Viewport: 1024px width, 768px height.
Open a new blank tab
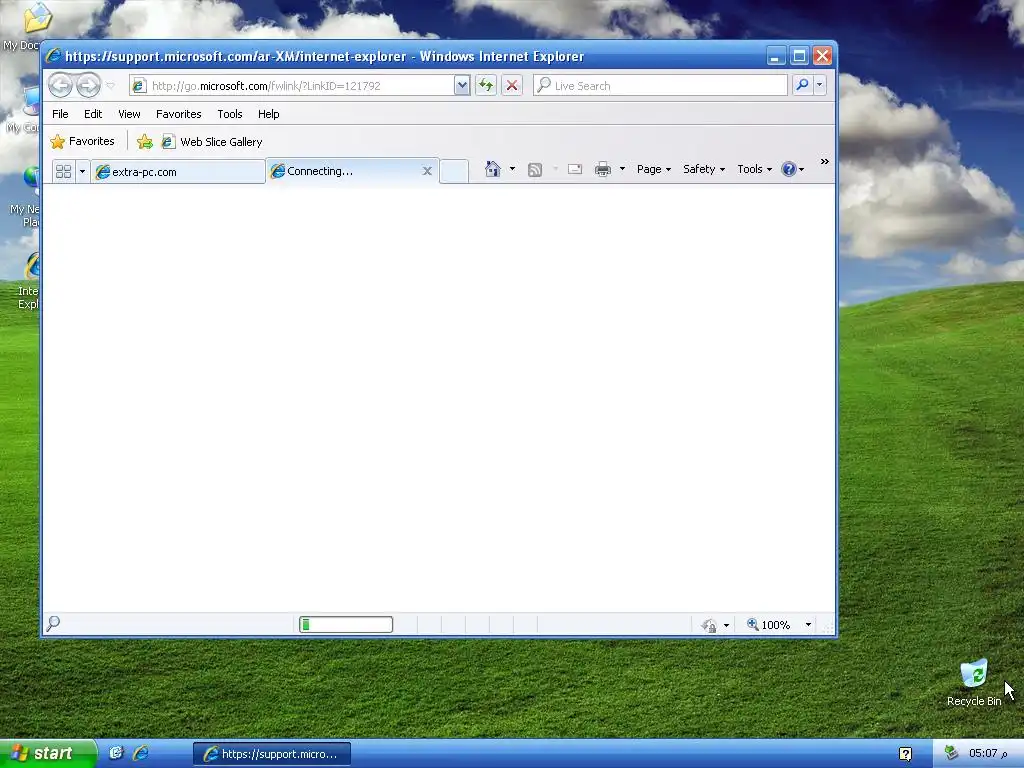(x=454, y=172)
